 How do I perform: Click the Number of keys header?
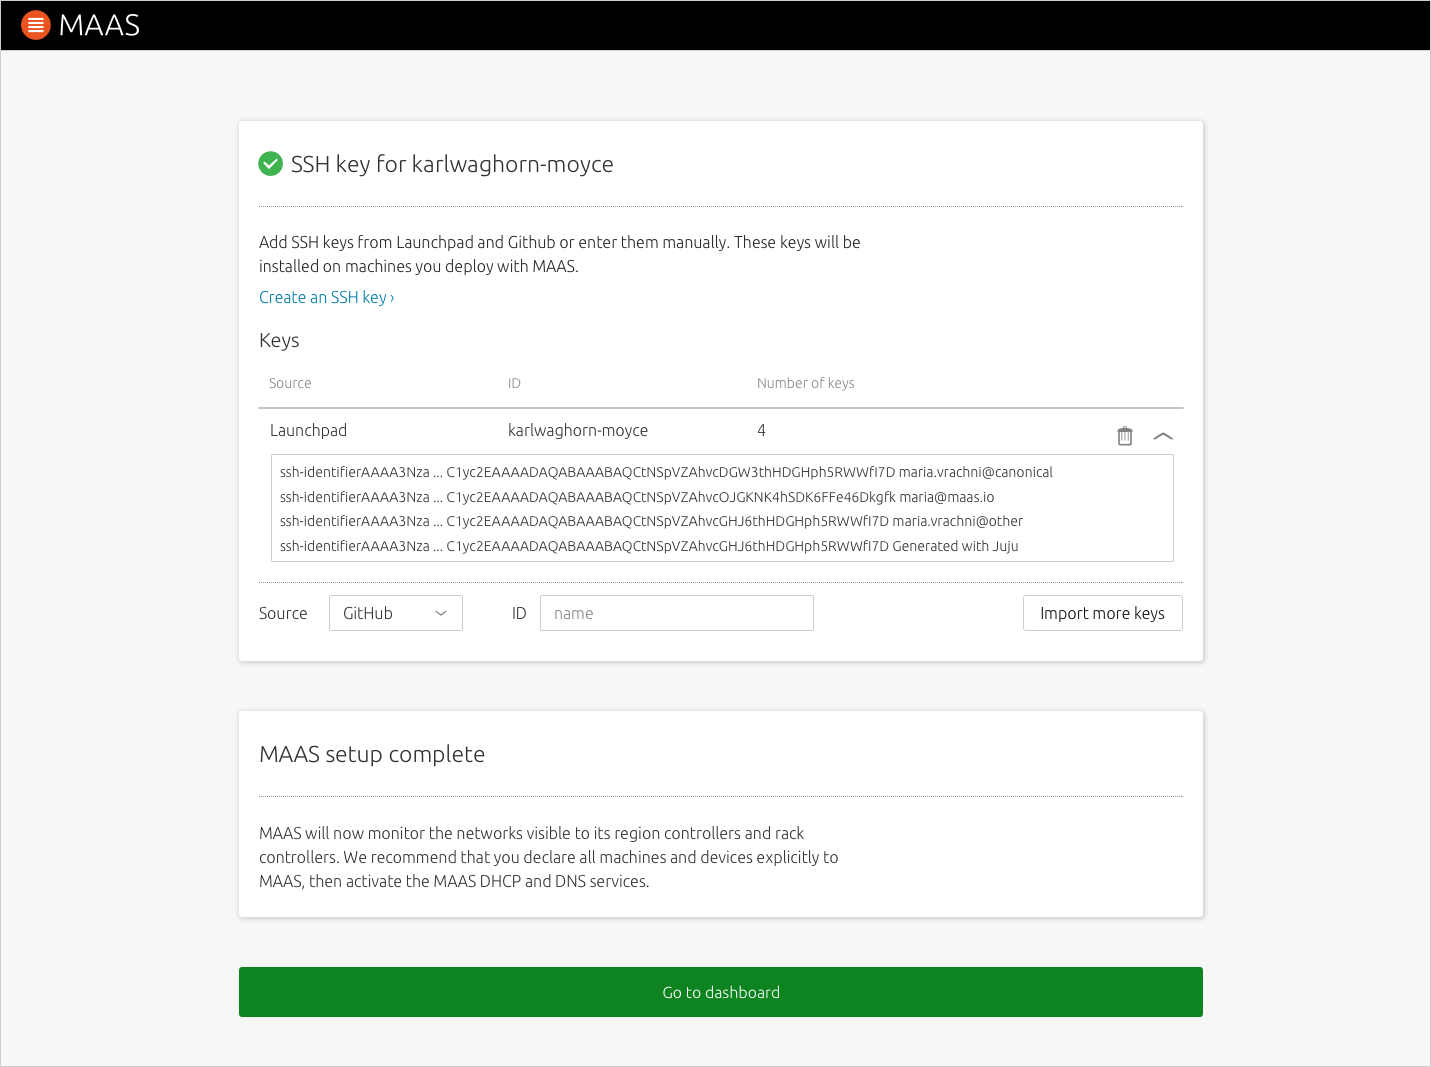tap(806, 383)
